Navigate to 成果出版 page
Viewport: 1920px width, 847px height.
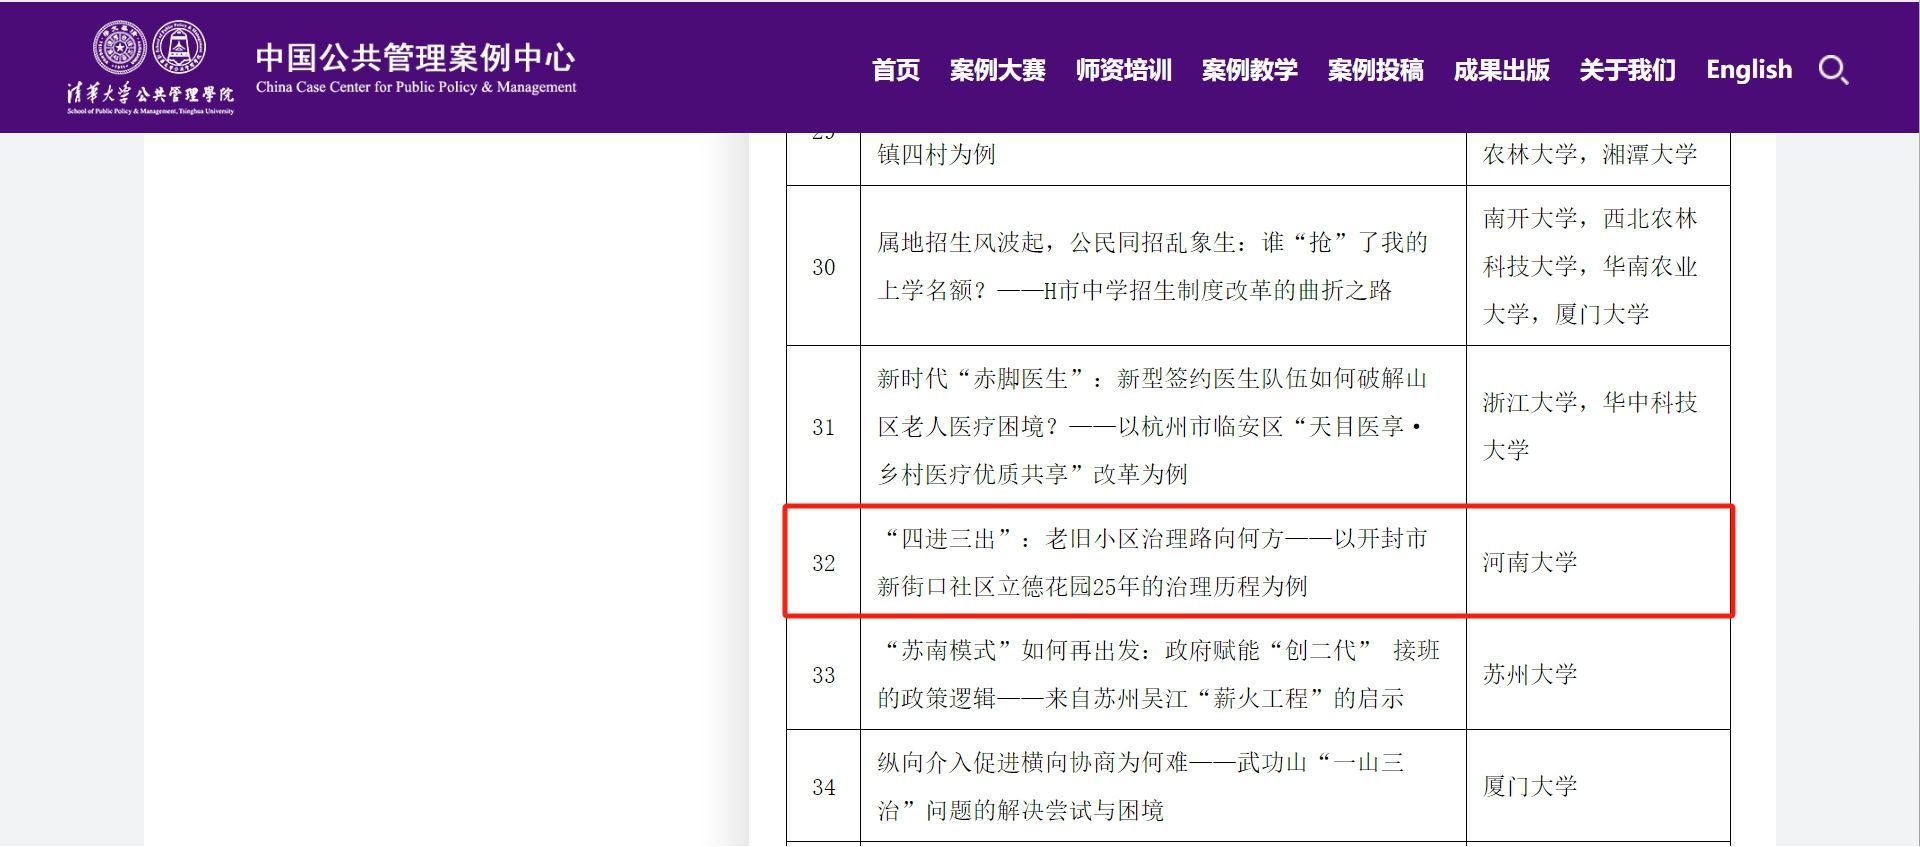click(1501, 70)
